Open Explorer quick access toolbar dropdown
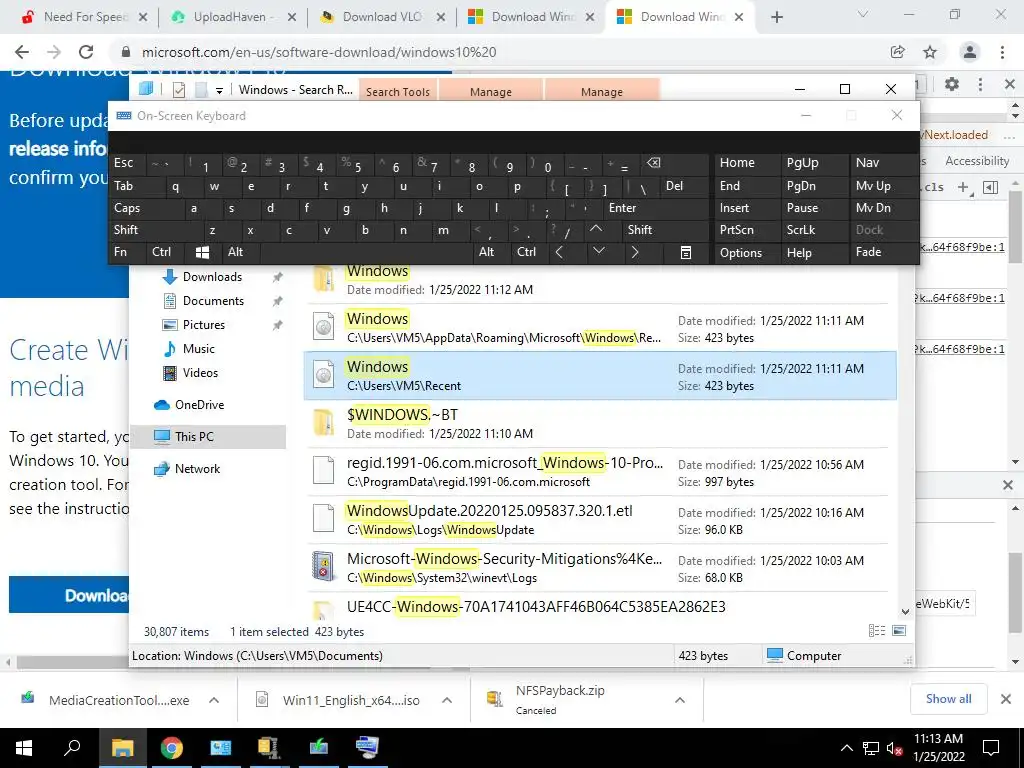The width and height of the screenshot is (1024, 768). tap(219, 90)
